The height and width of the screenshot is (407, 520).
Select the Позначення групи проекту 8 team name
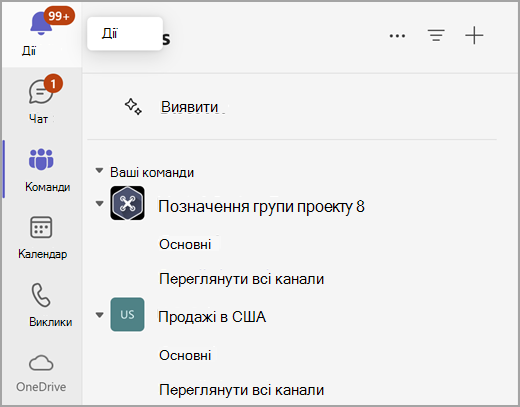[x=261, y=207]
